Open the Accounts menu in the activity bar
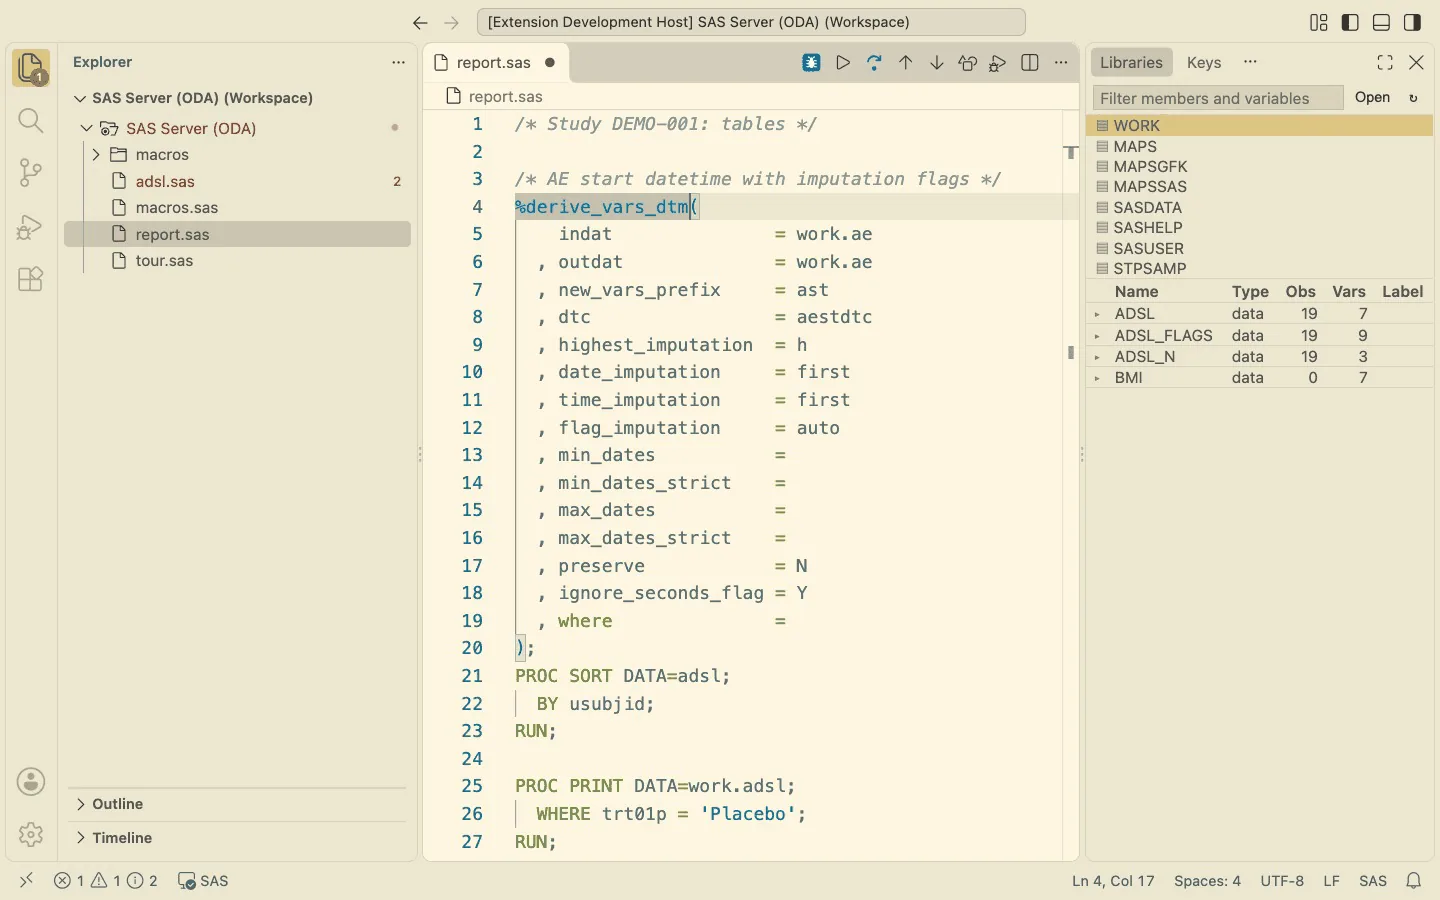1440x900 pixels. 31,782
